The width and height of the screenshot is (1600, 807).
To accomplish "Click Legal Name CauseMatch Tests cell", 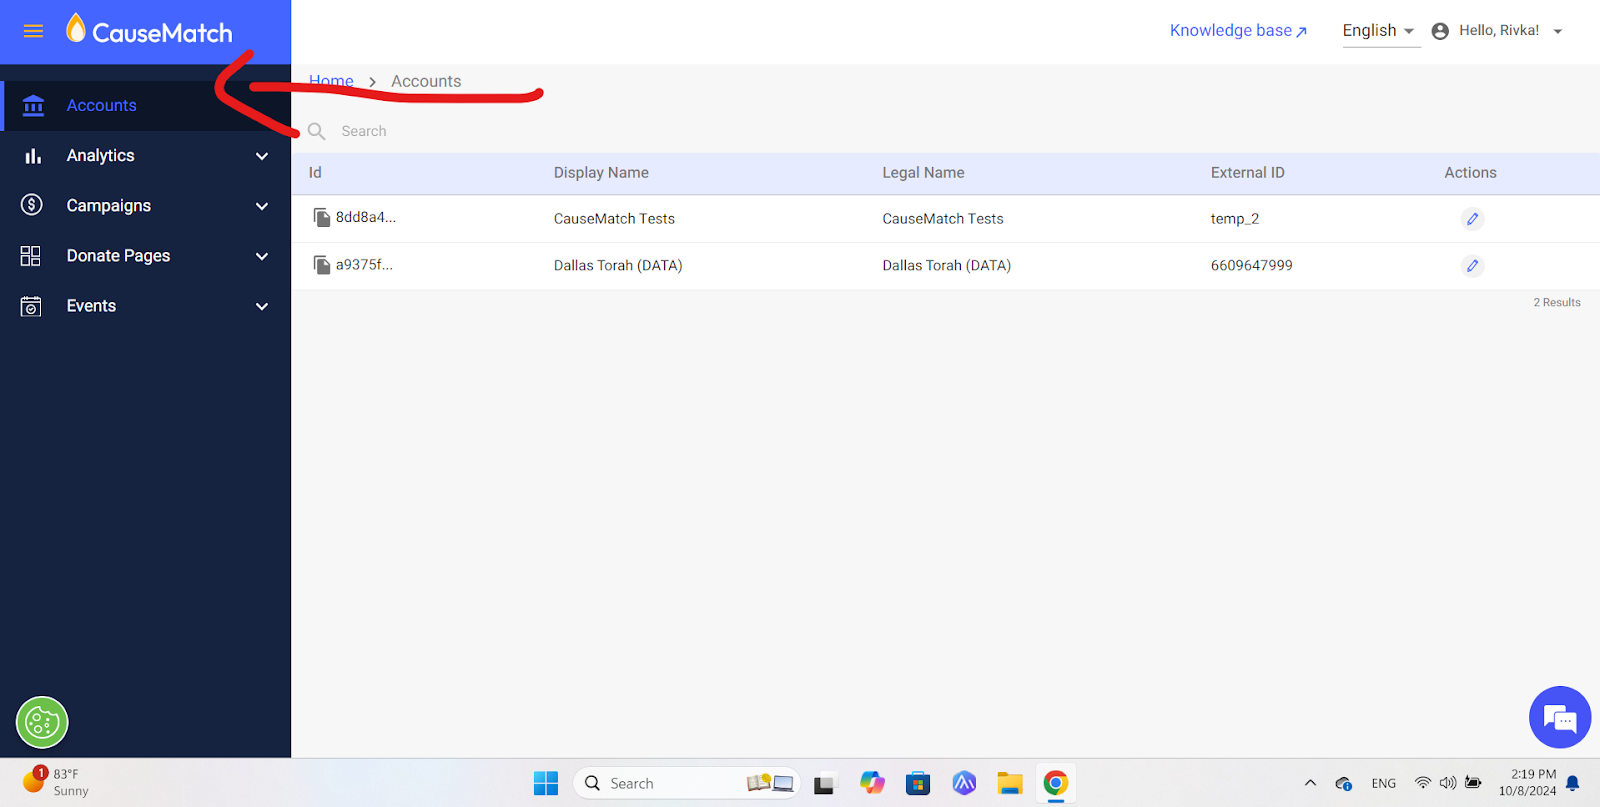I will 943,219.
